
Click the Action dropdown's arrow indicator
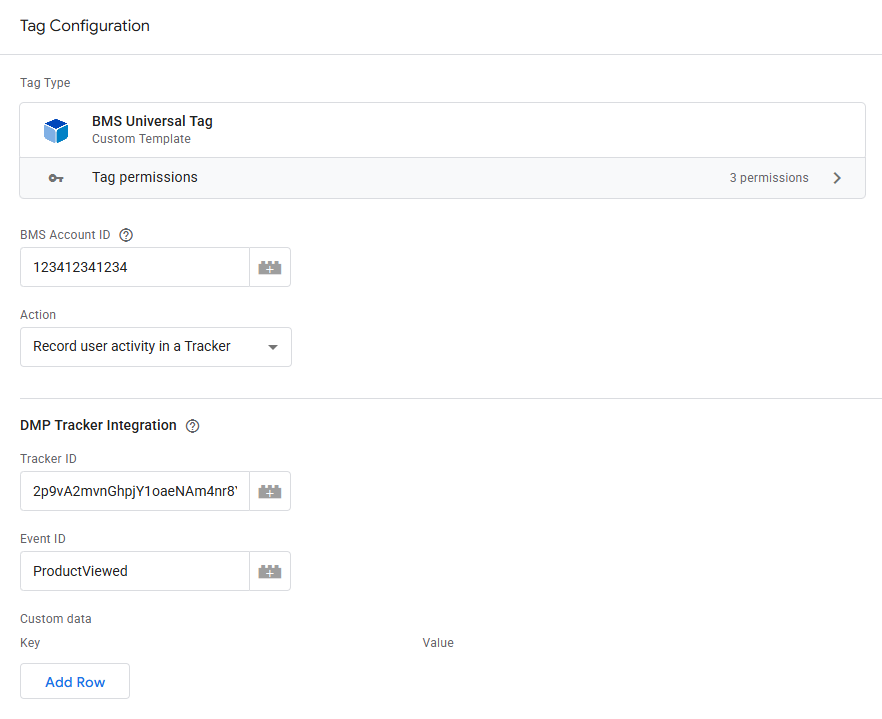[x=272, y=348]
